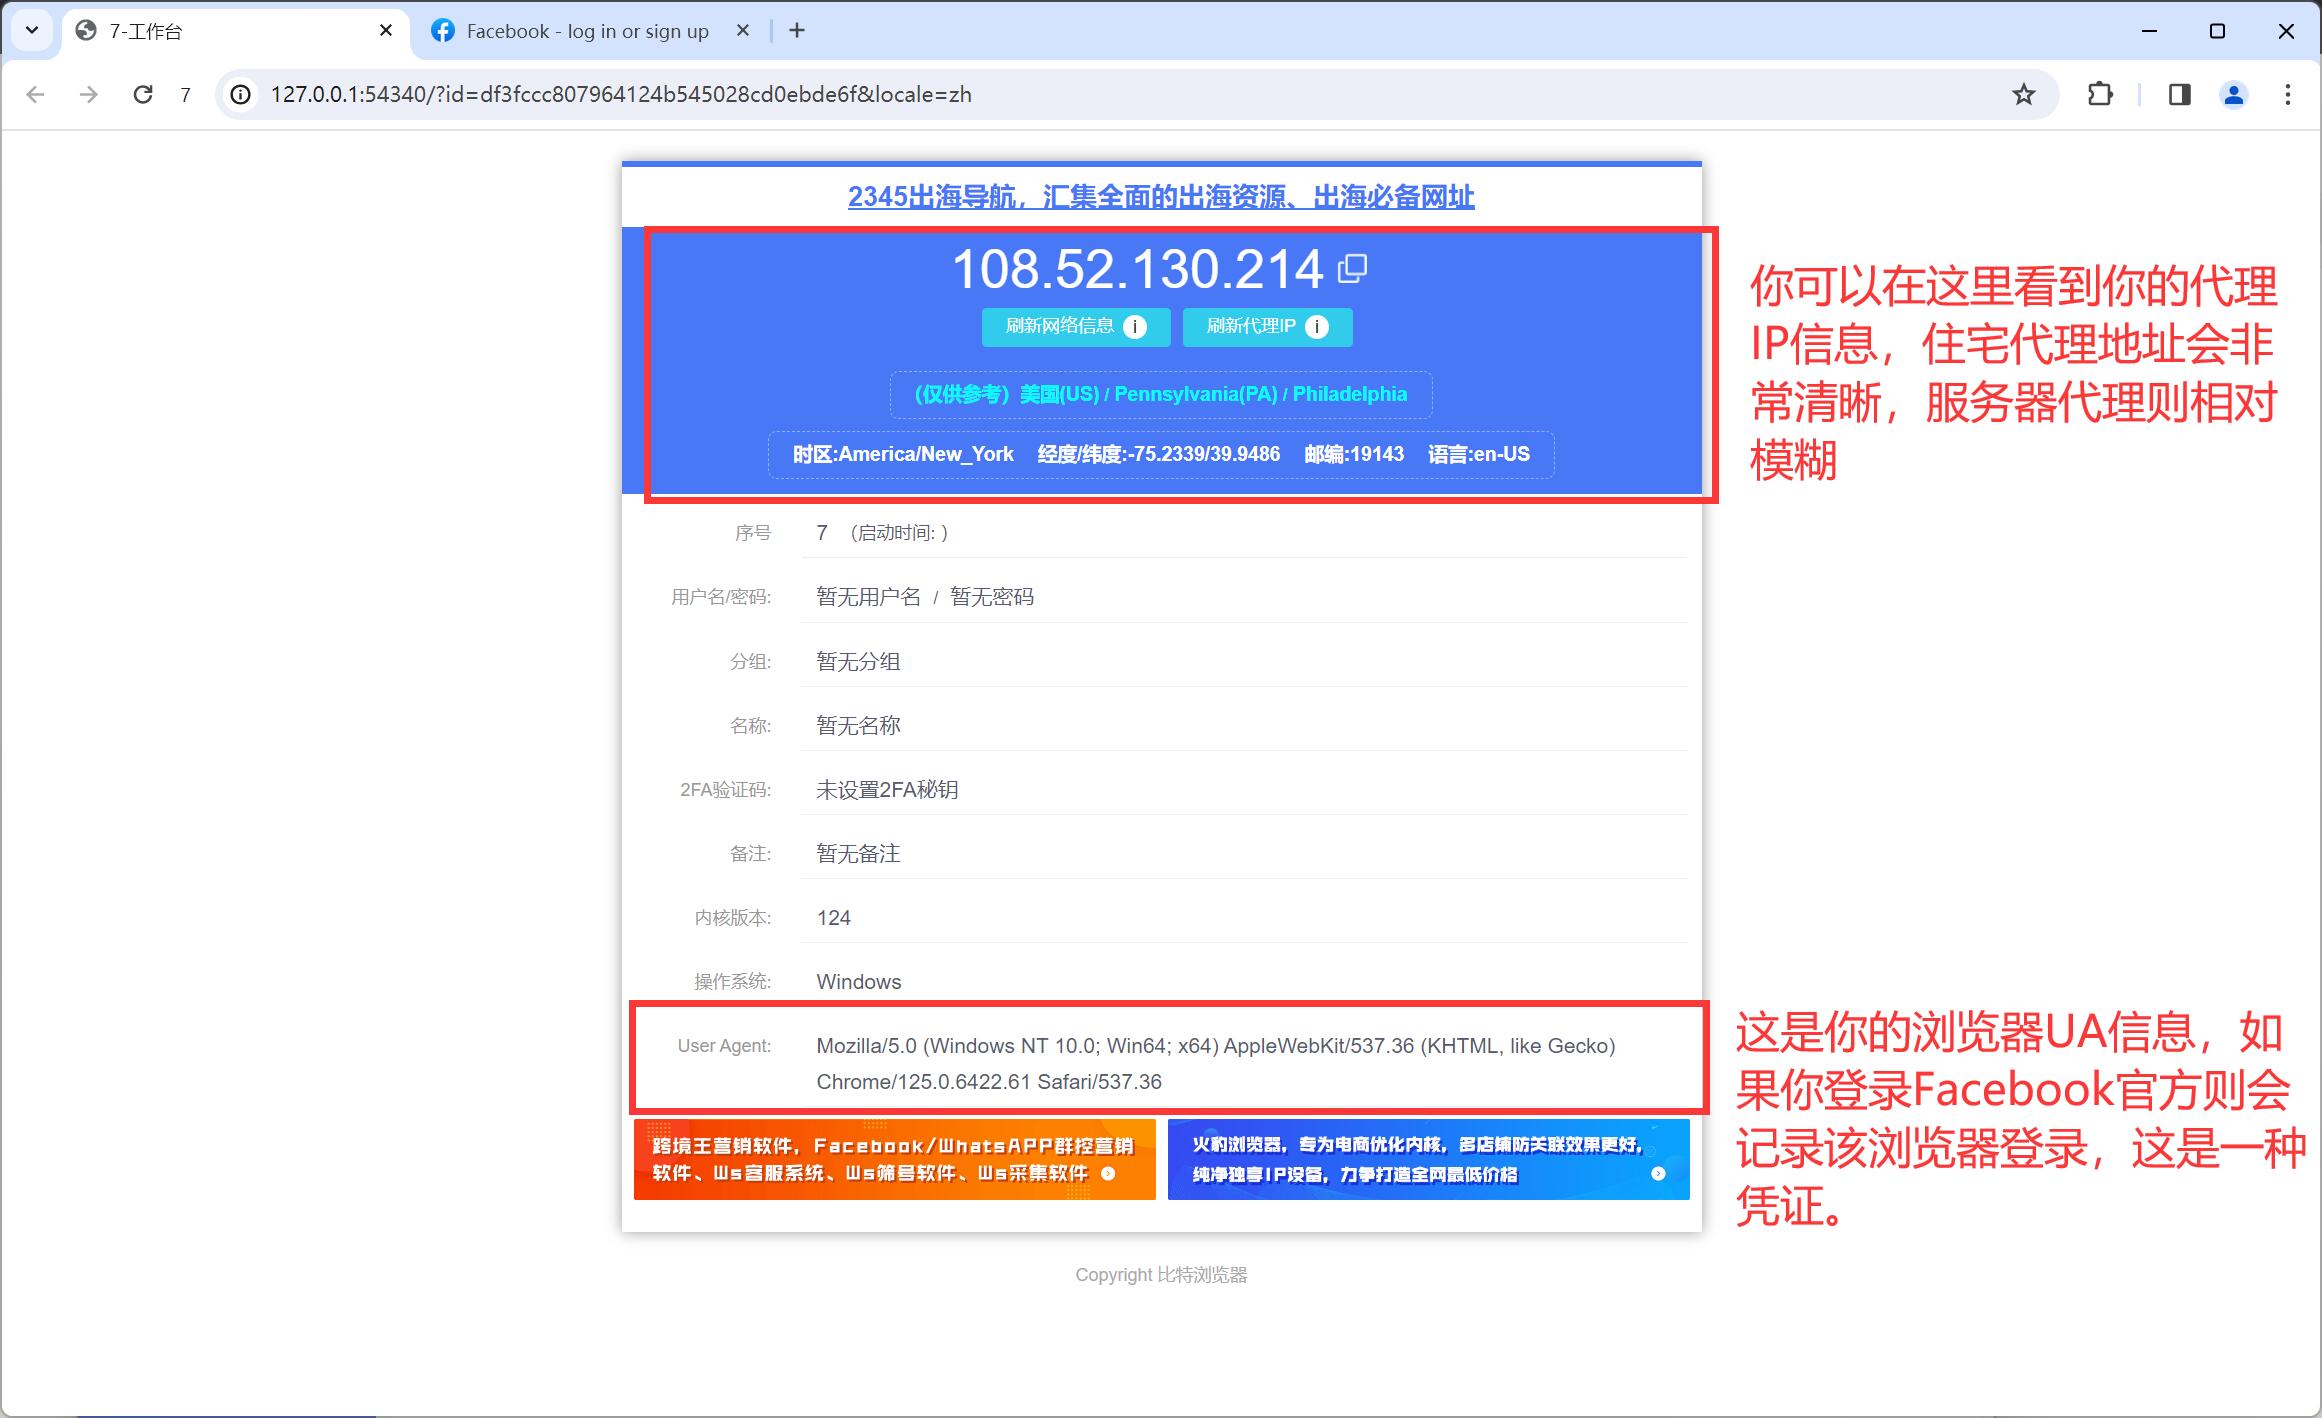Image resolution: width=2322 pixels, height=1418 pixels.
Task: Toggle the browser side panel
Action: [x=2180, y=94]
